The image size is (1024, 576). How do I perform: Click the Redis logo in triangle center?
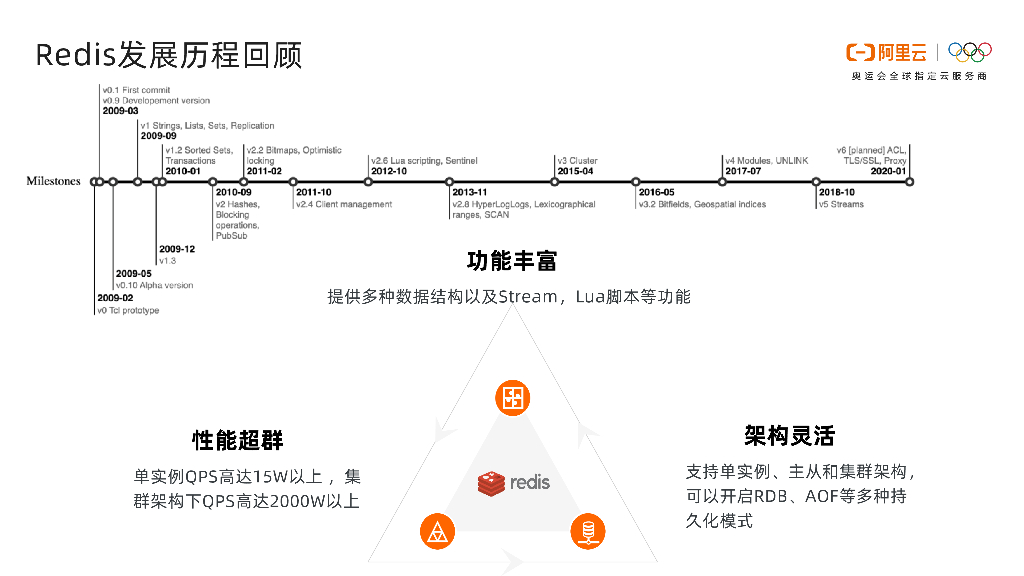pyautogui.click(x=514, y=483)
